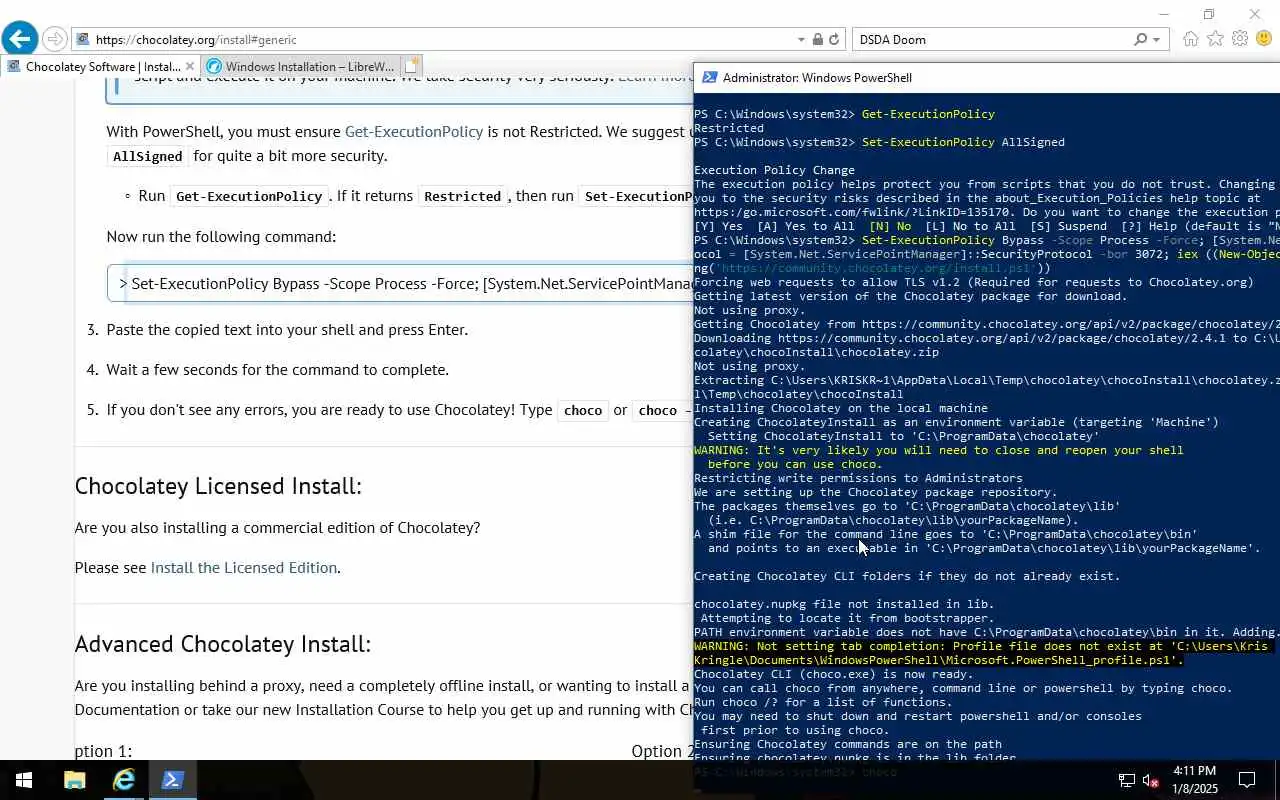1280x800 pixels.
Task: Open the address bar autocomplete dropdown arrow
Action: 801,40
